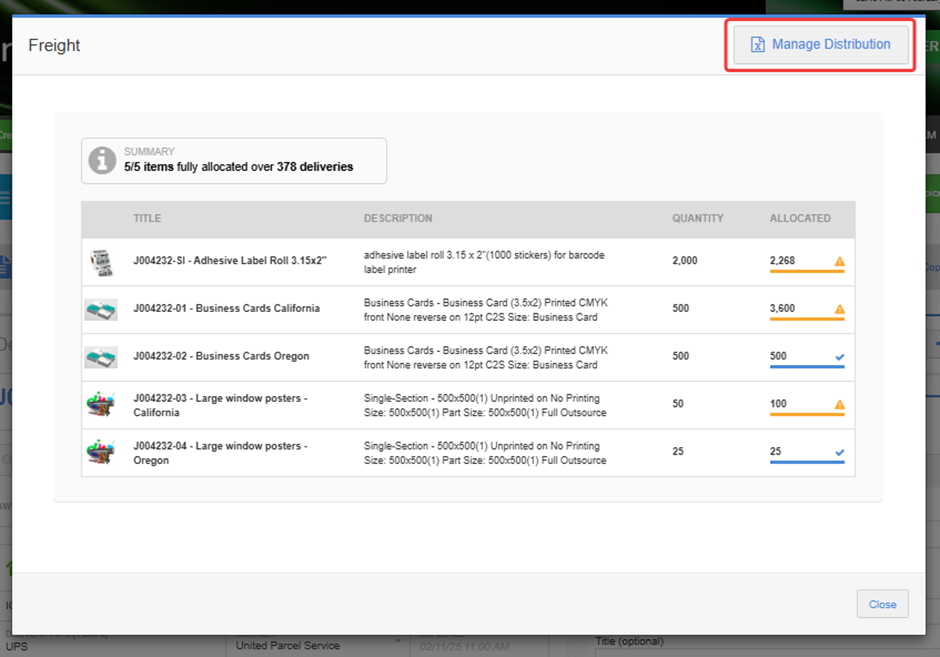The height and width of the screenshot is (657, 940).
Task: Click quantity 50 for California posters
Action: pyautogui.click(x=678, y=404)
